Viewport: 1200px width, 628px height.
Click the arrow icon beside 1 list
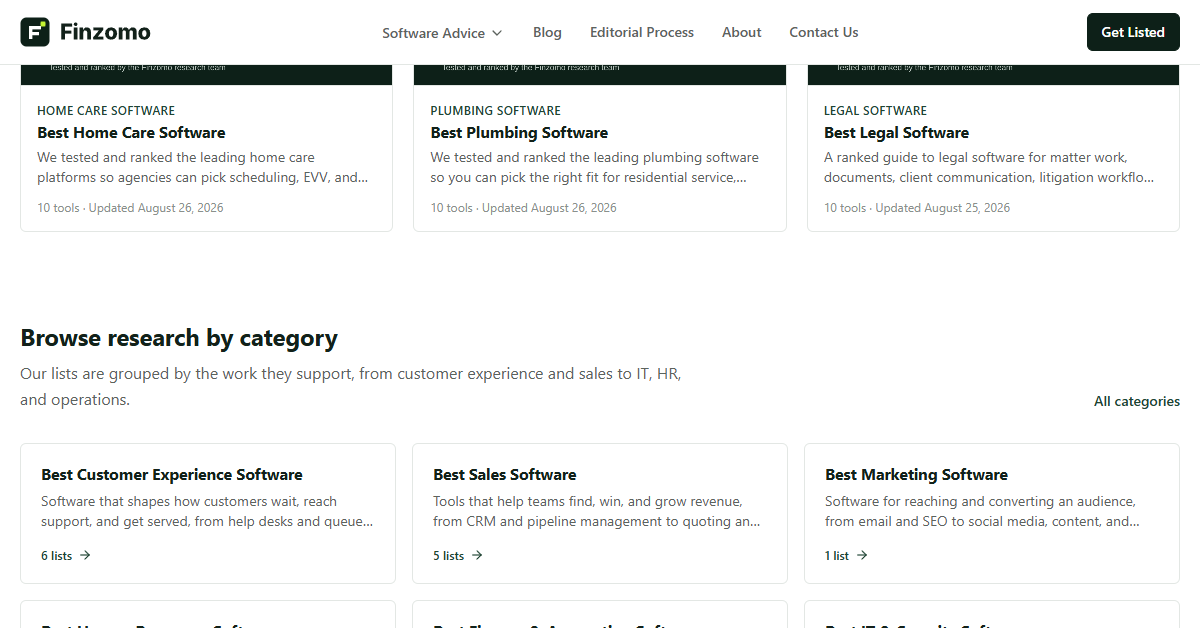tap(862, 555)
